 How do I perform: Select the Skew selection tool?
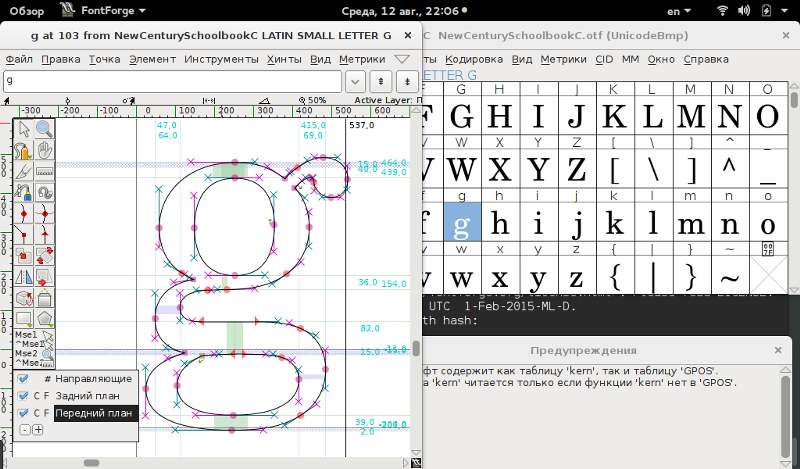coord(44,277)
